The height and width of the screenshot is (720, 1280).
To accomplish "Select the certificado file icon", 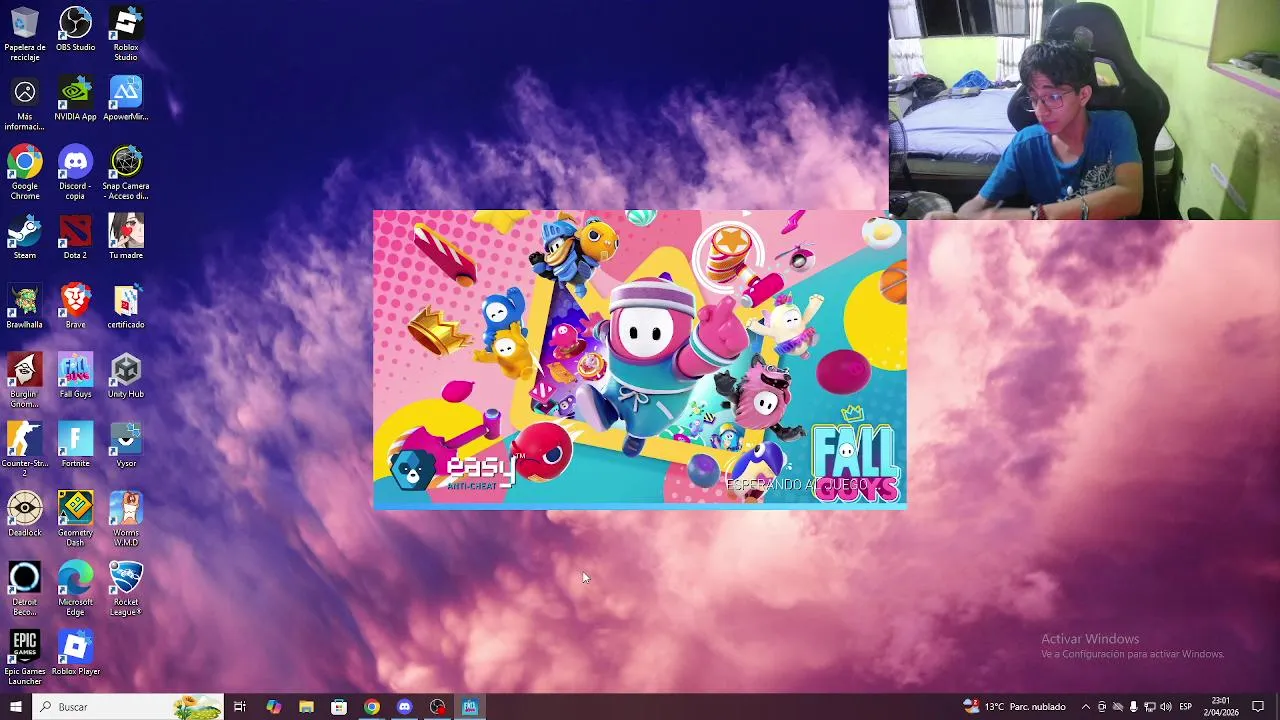I will pos(125,306).
